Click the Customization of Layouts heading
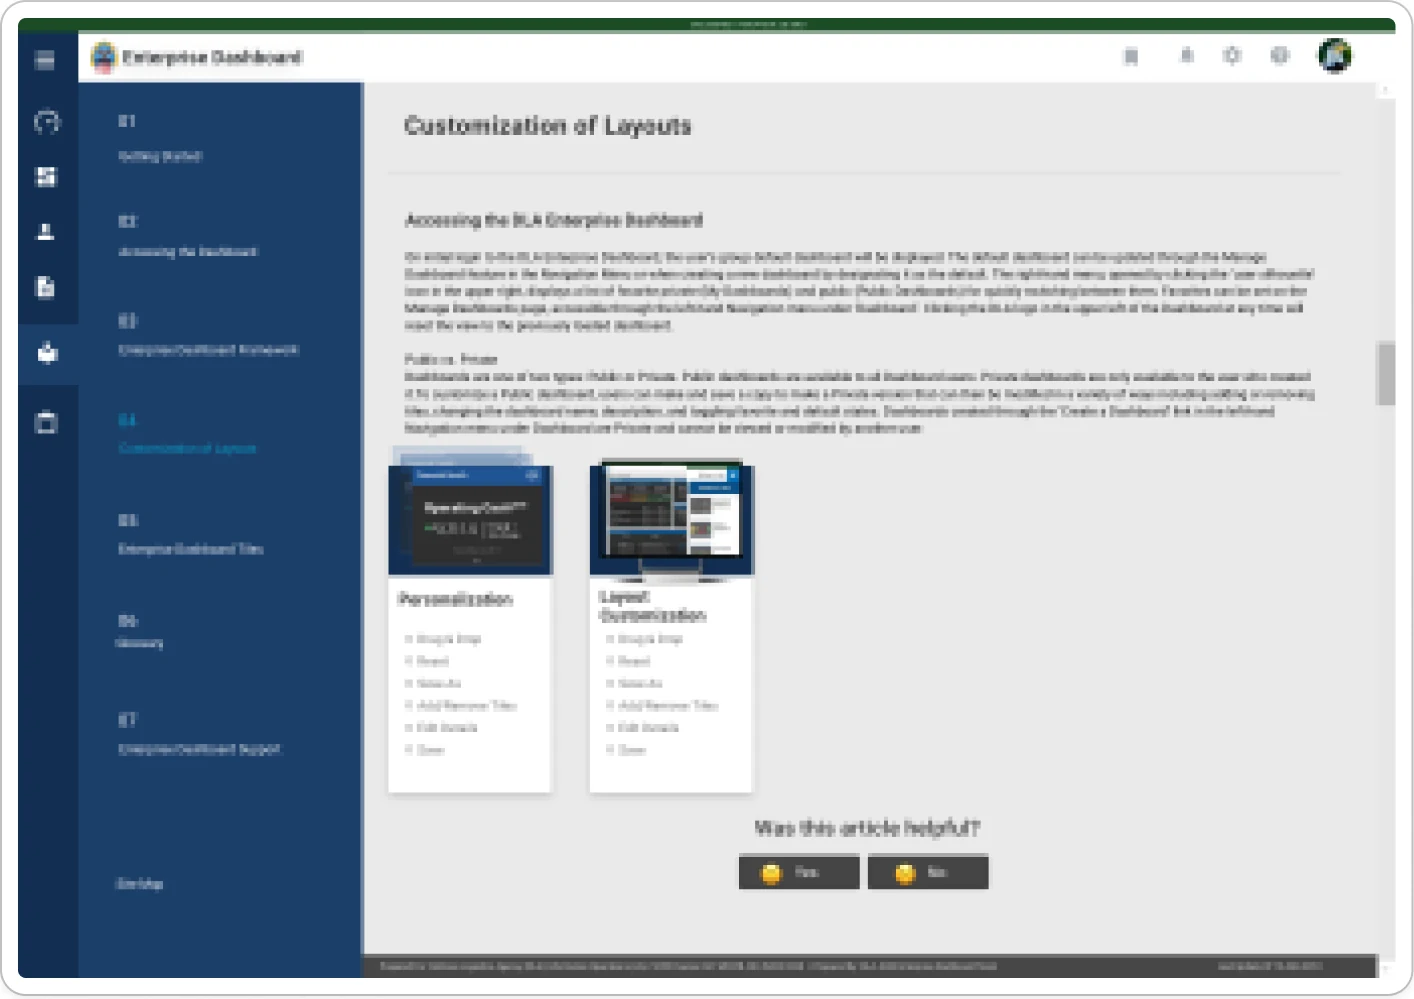Screen dimensions: 1414x999 (x=548, y=126)
